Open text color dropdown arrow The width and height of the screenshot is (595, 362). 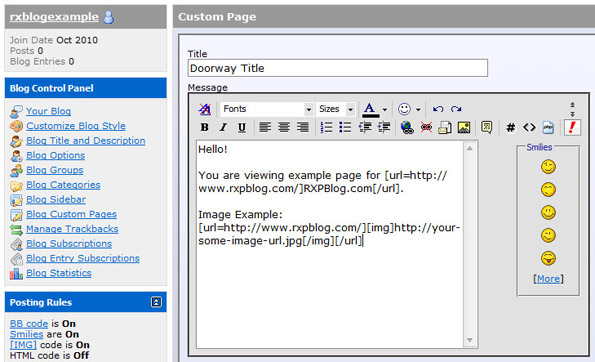click(385, 110)
